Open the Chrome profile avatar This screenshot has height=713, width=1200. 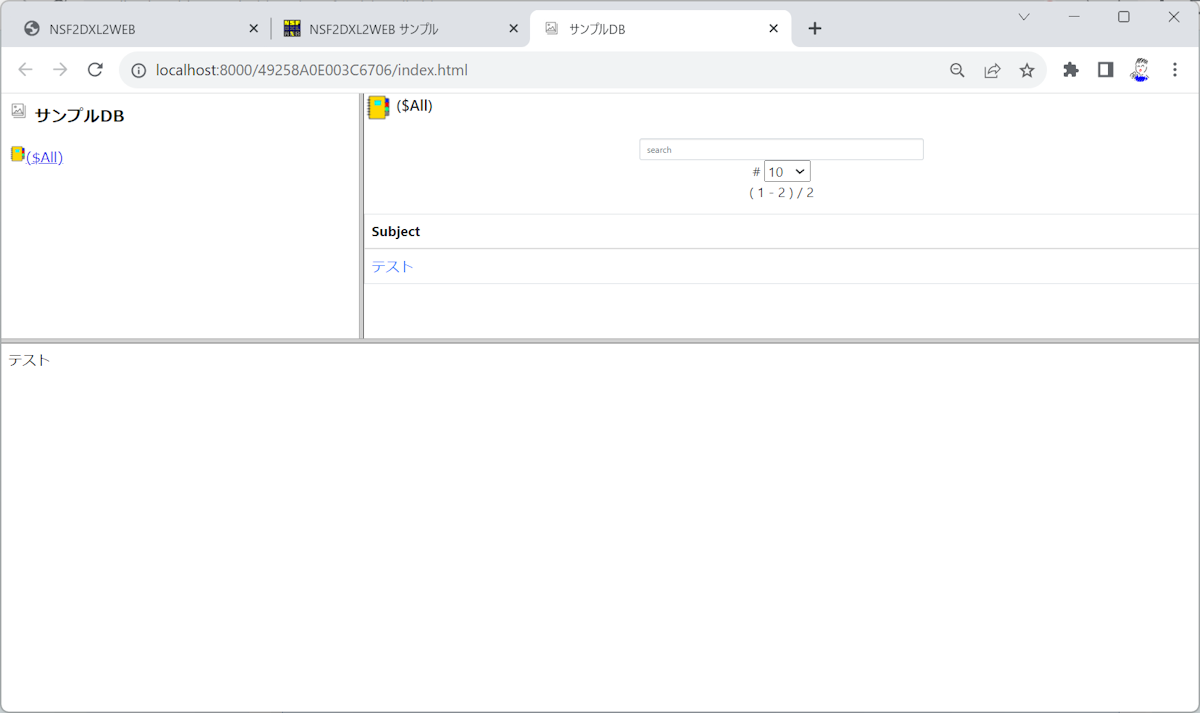point(1140,70)
